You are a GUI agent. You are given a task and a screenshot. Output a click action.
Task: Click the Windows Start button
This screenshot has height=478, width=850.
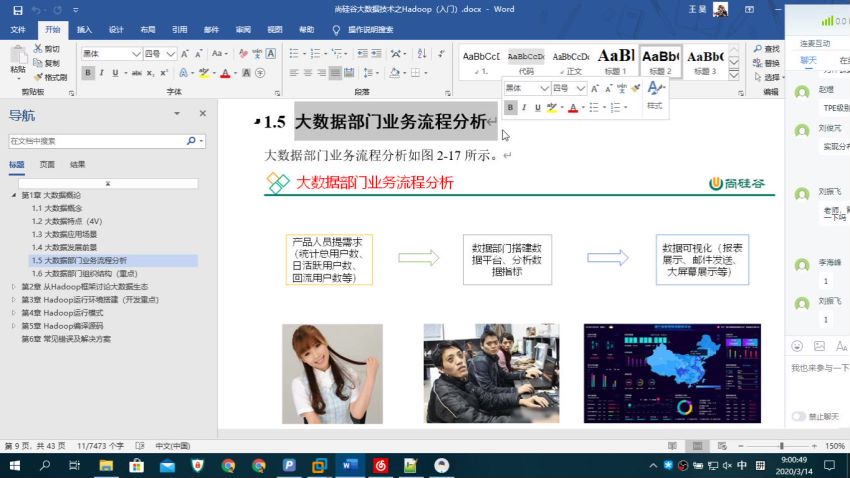15,466
